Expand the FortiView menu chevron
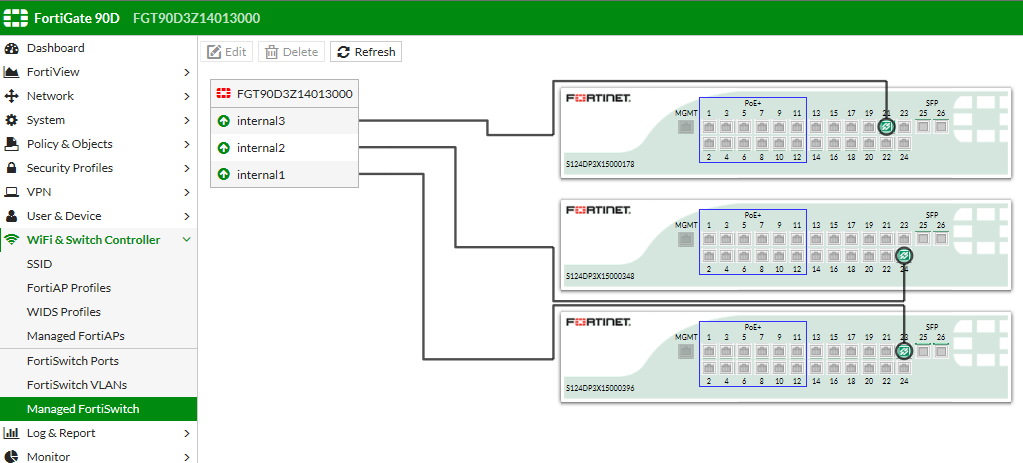The width and height of the screenshot is (1023, 463). pos(187,72)
